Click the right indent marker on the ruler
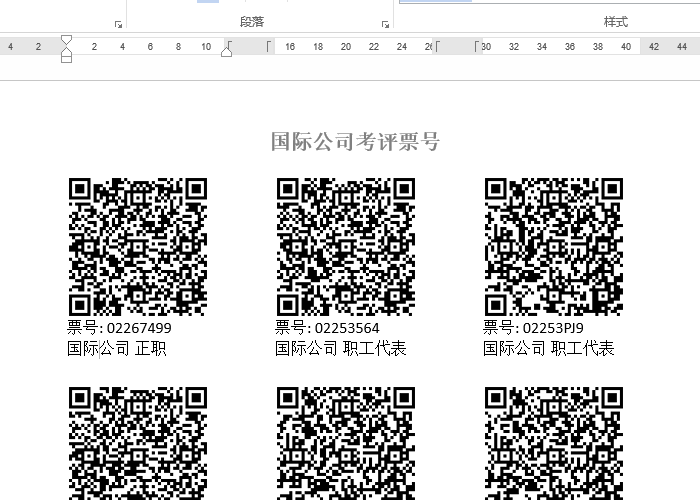700x500 pixels. tap(226, 52)
